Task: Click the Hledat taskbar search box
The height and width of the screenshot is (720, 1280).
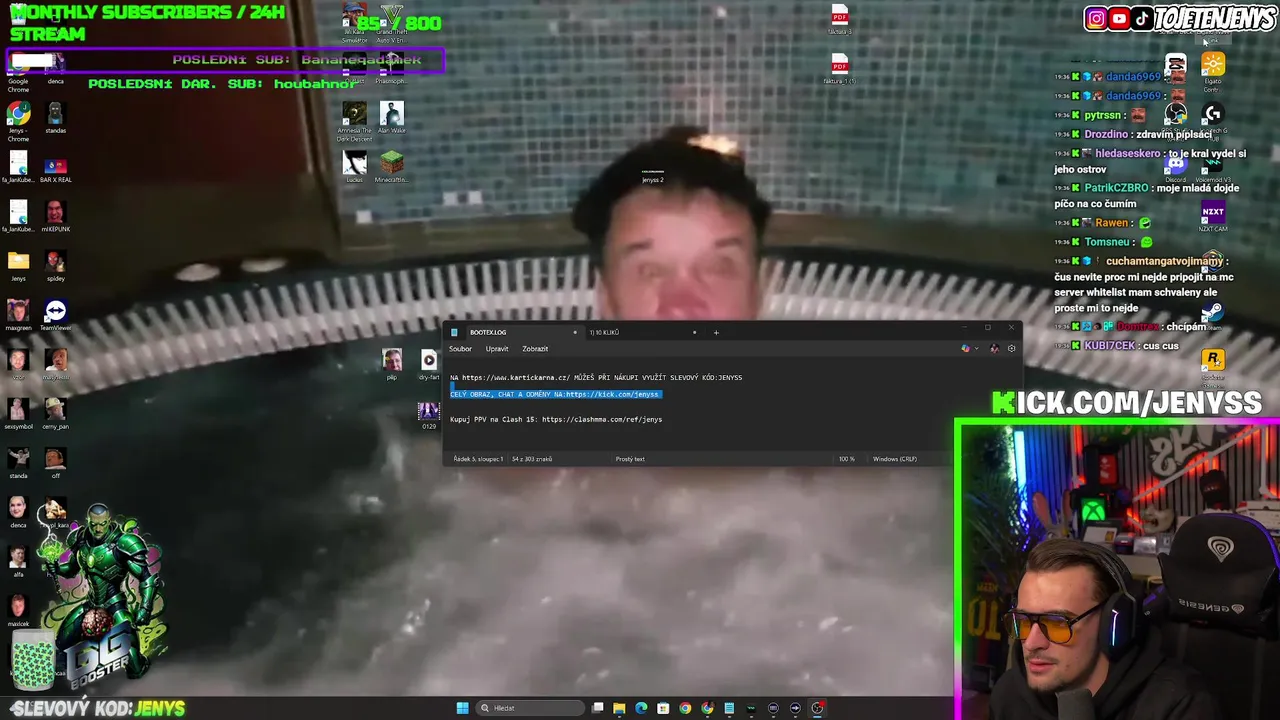Action: tap(530, 708)
